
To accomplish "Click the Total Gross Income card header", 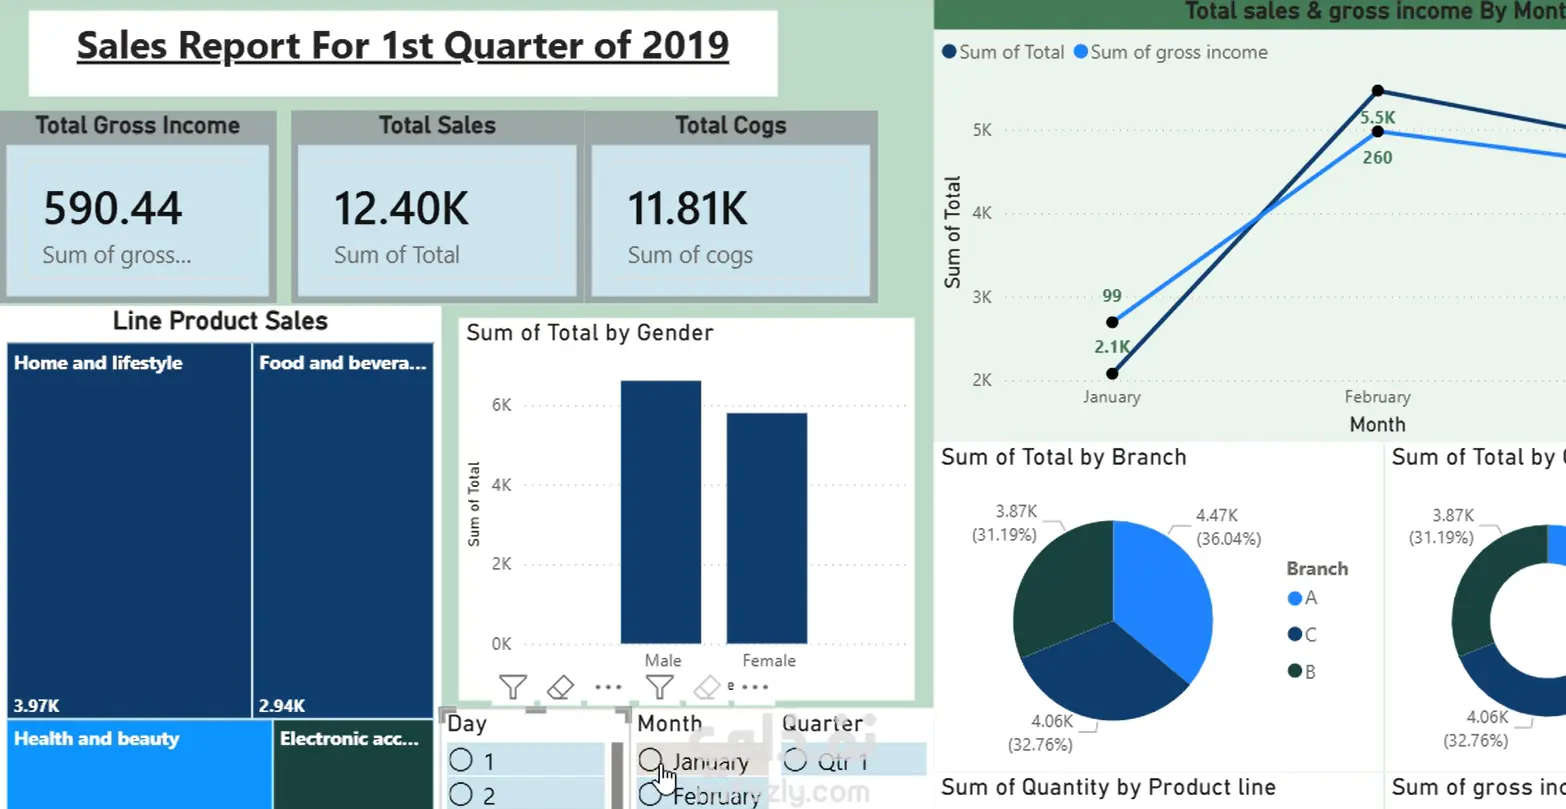I will click(x=138, y=125).
